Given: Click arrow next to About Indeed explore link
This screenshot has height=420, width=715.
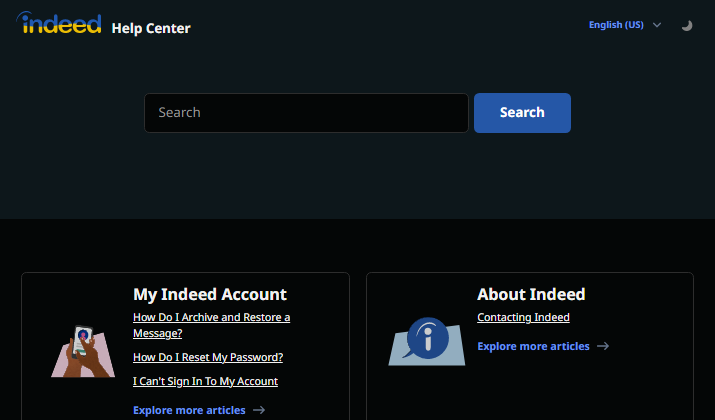Looking at the screenshot, I should (603, 347).
